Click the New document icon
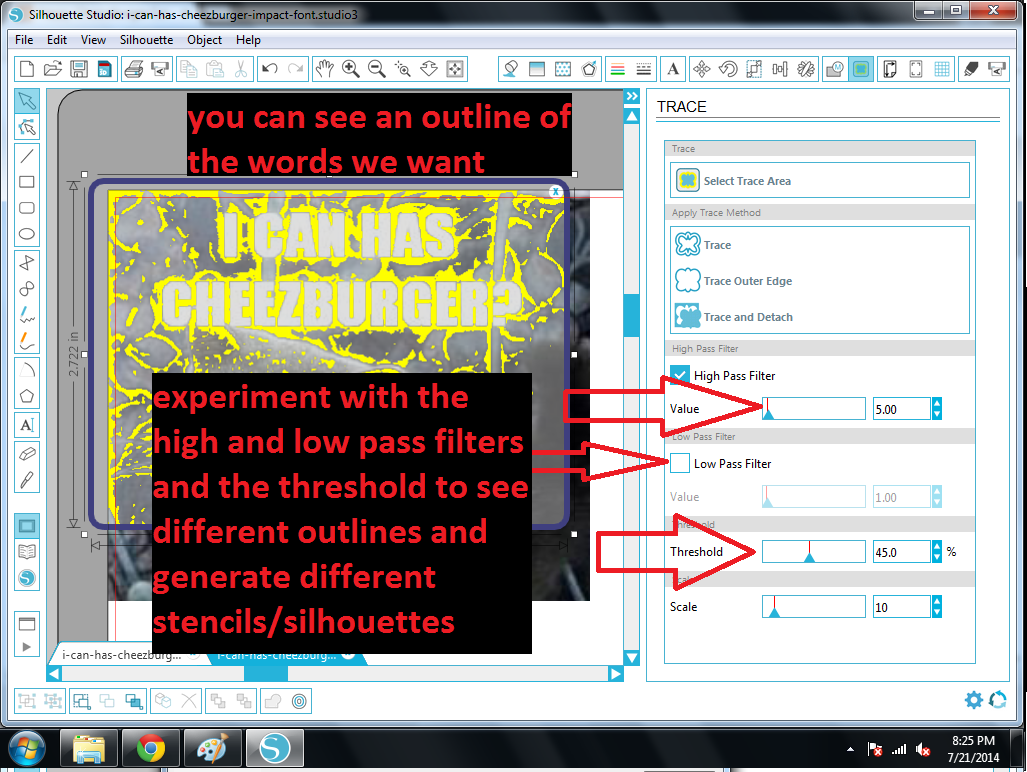The image size is (1027, 772). [27, 69]
